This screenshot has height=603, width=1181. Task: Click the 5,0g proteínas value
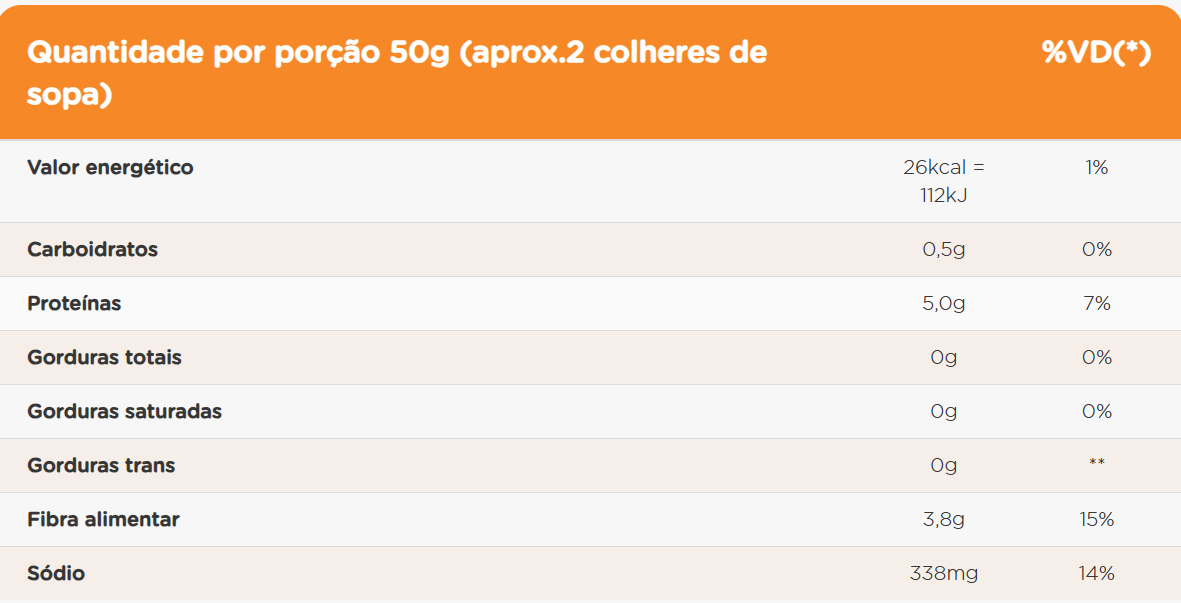pyautogui.click(x=943, y=304)
